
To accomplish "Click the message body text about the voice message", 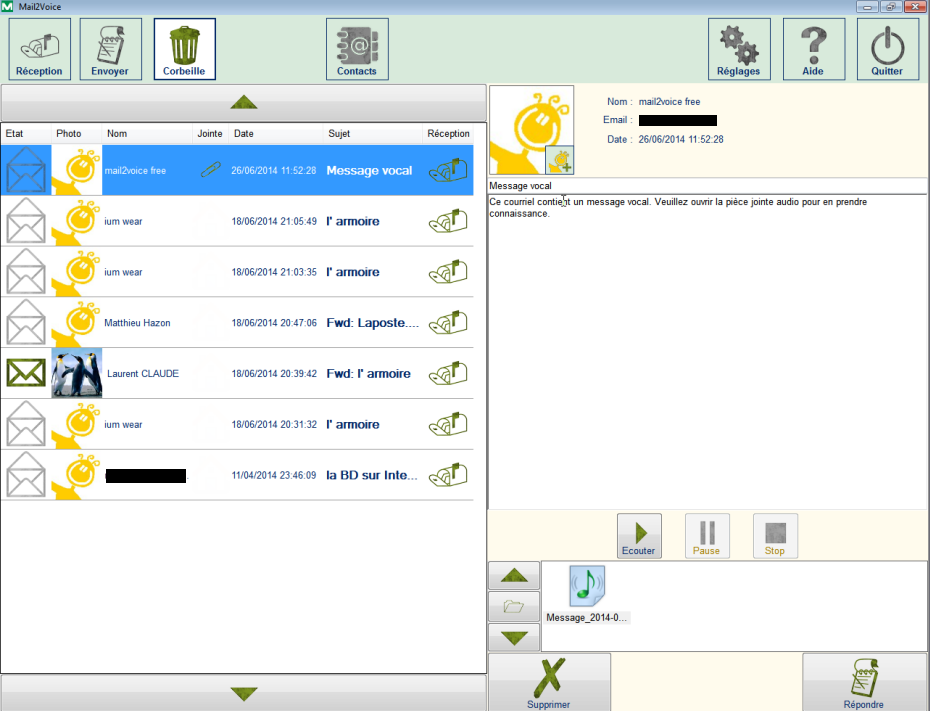I will point(678,208).
